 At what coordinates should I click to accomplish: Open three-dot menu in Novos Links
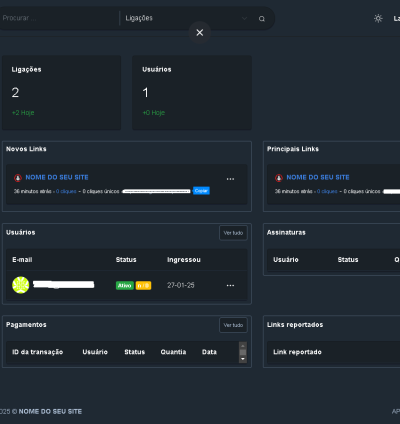pos(230,179)
